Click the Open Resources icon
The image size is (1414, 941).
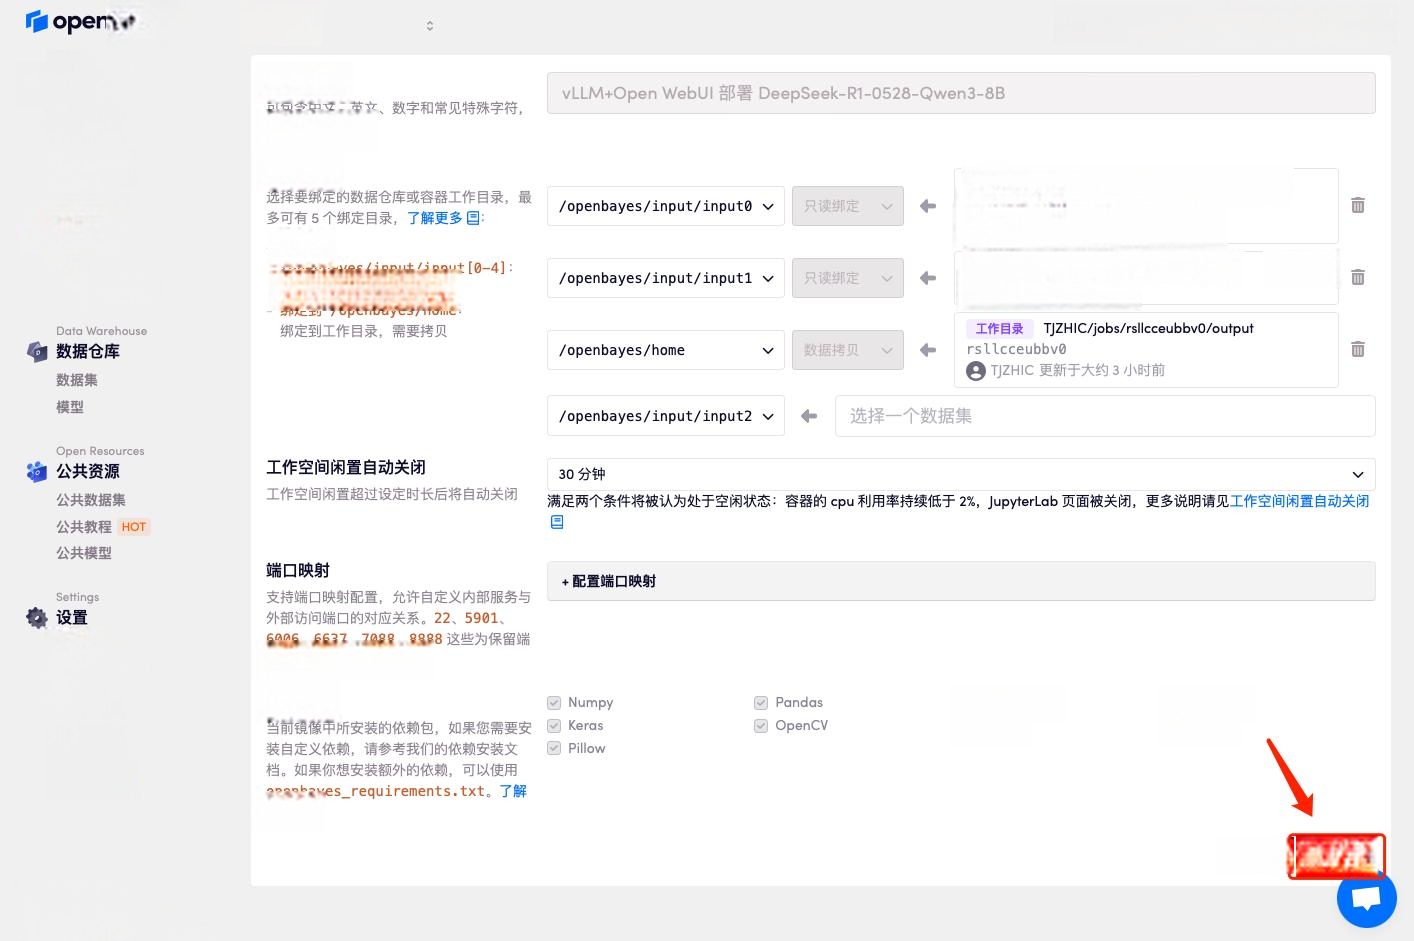pyautogui.click(x=37, y=471)
